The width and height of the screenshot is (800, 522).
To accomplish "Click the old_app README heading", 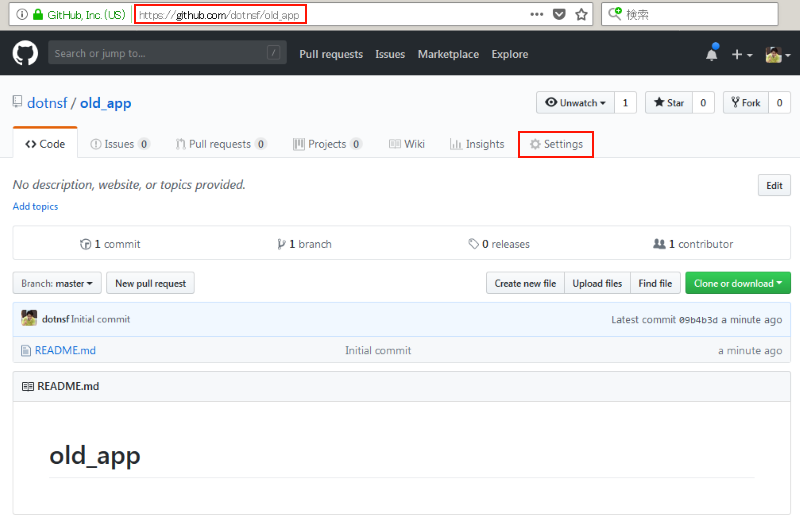I will [x=95, y=455].
